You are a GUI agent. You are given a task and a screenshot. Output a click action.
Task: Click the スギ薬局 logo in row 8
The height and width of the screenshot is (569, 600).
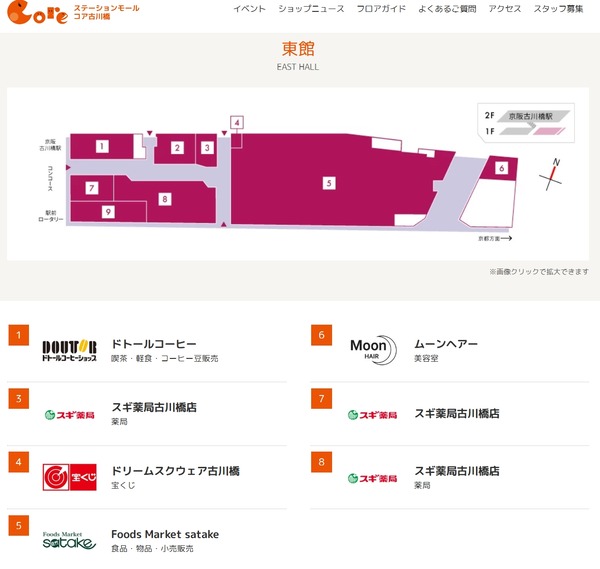point(372,478)
